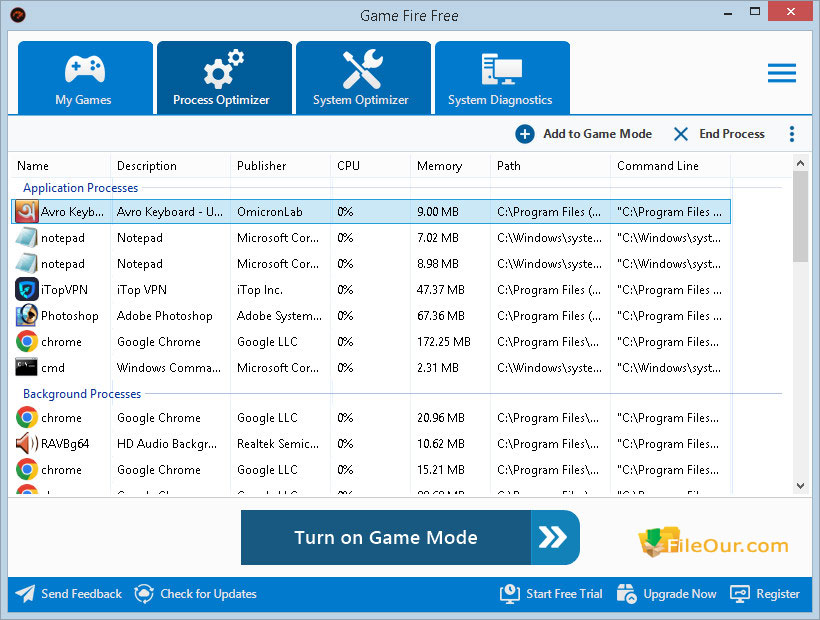Click the 'iTop Inc.' publisher cell
This screenshot has height=620, width=820.
pyautogui.click(x=260, y=290)
